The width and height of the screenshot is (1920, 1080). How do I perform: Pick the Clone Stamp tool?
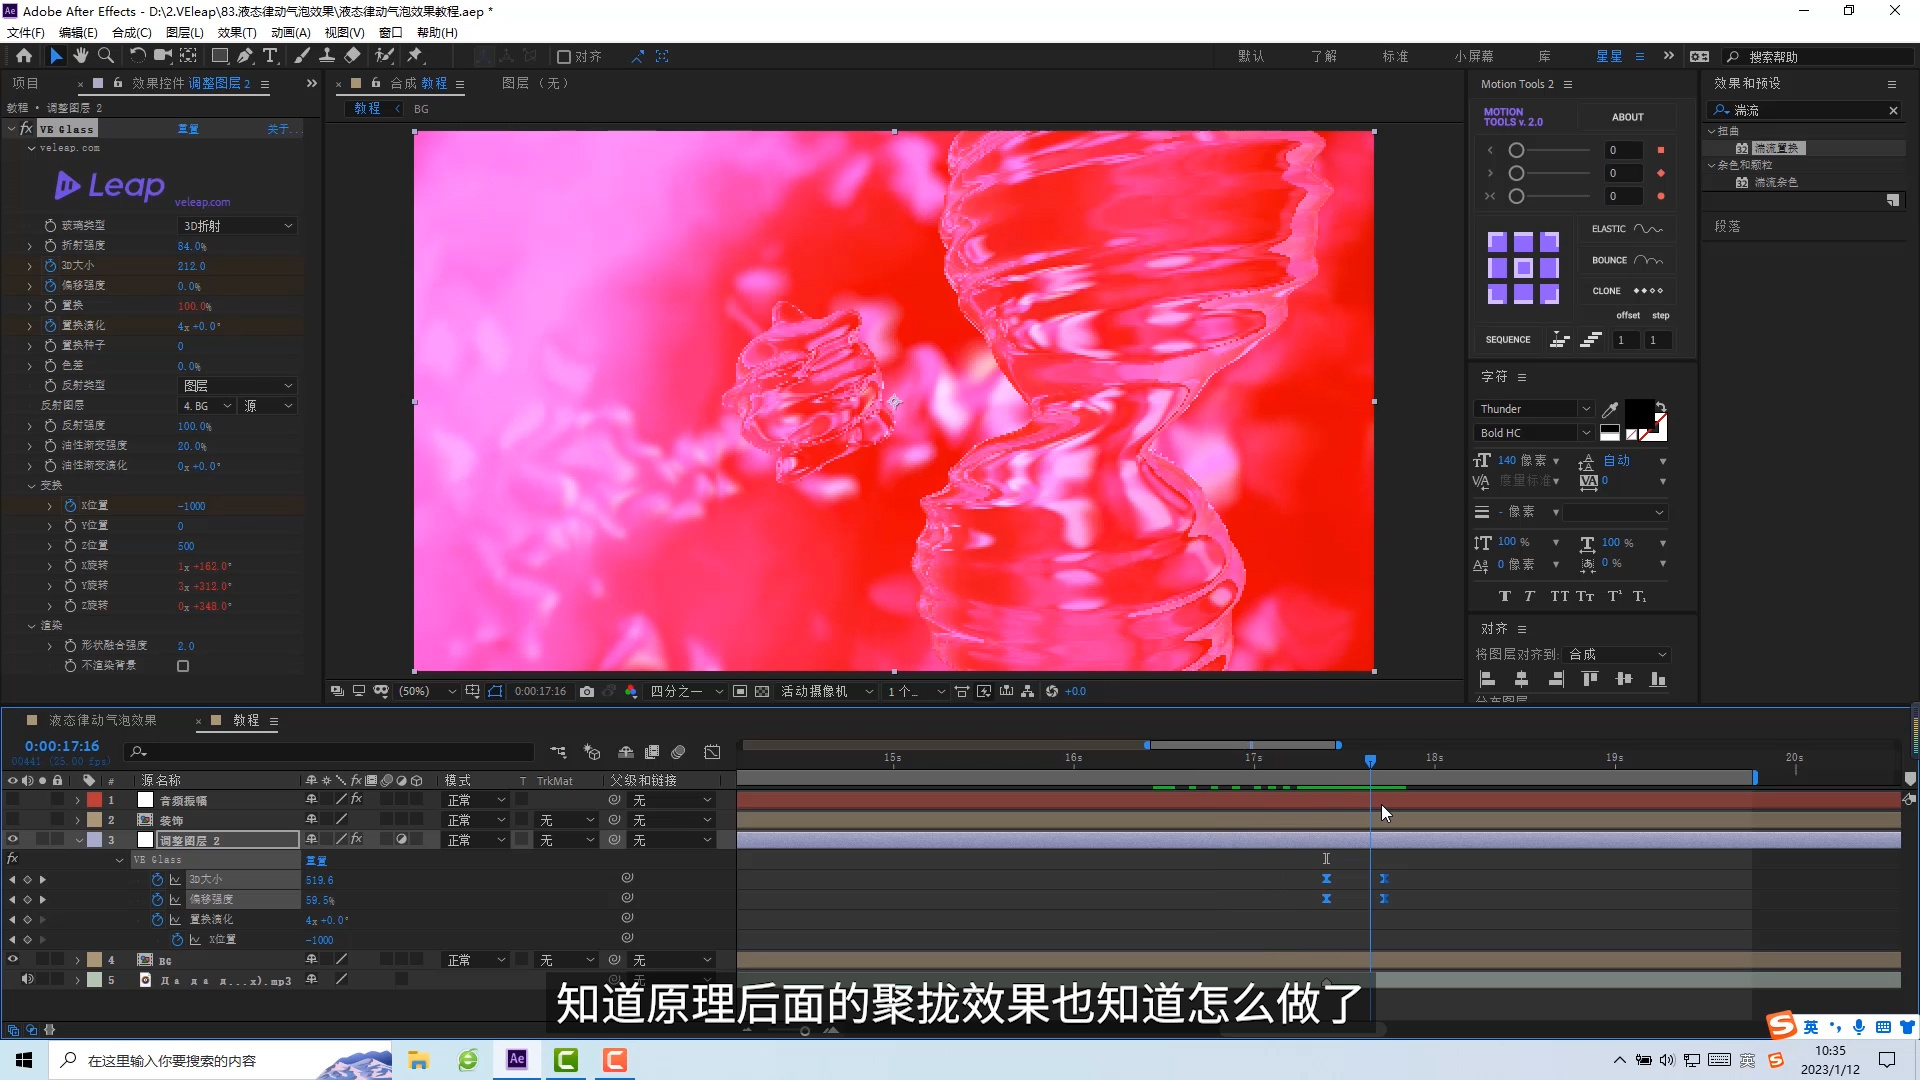(x=327, y=56)
